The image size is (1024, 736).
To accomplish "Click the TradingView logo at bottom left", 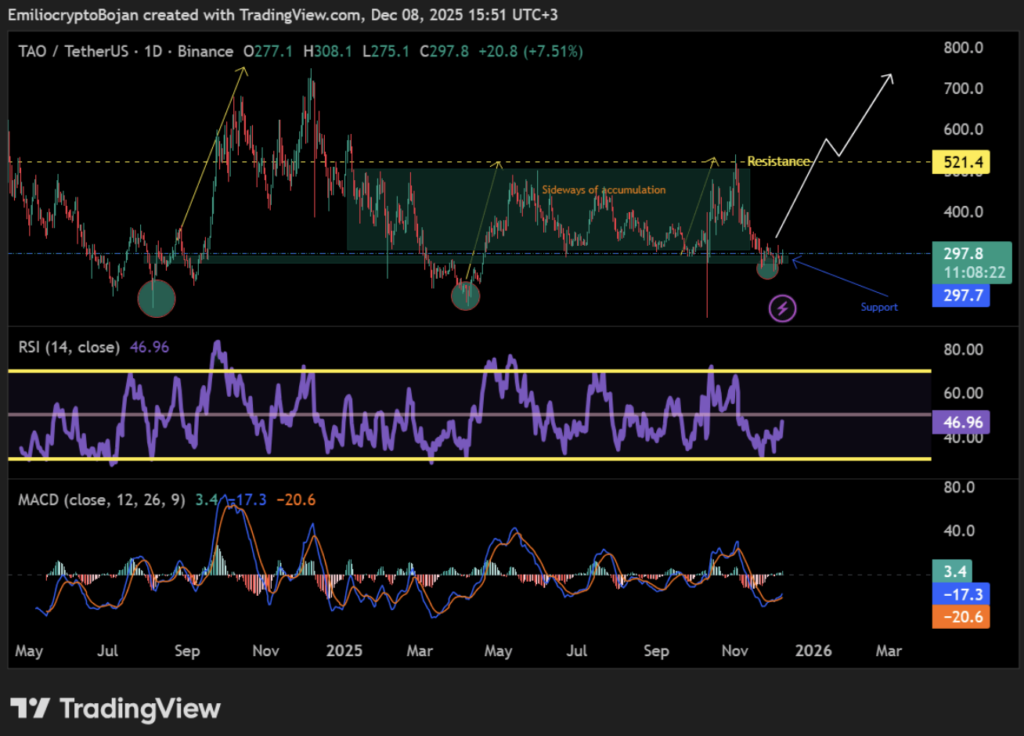I will coord(115,709).
